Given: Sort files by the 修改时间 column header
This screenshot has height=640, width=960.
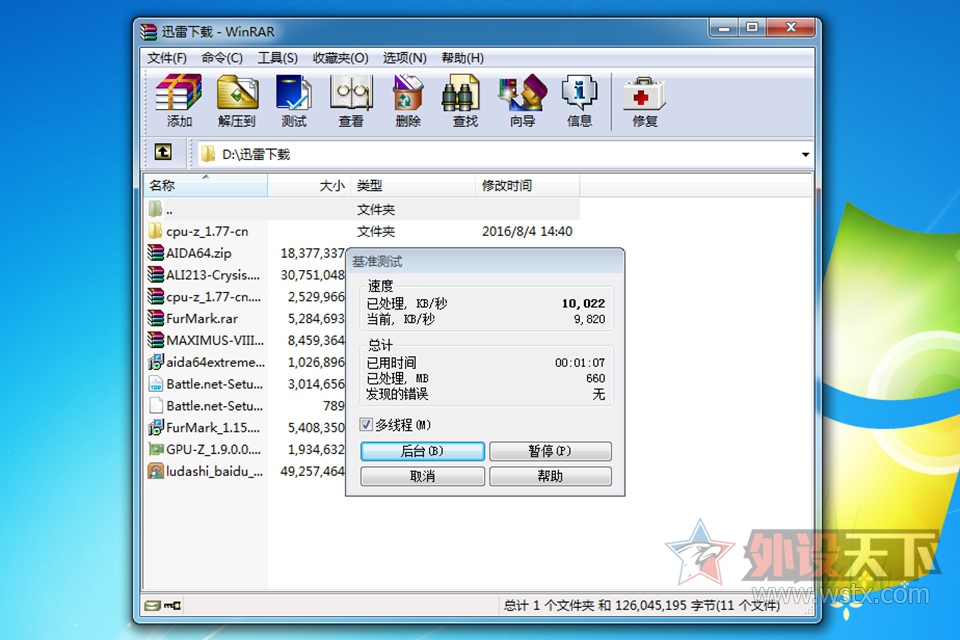Looking at the screenshot, I should tap(528, 186).
